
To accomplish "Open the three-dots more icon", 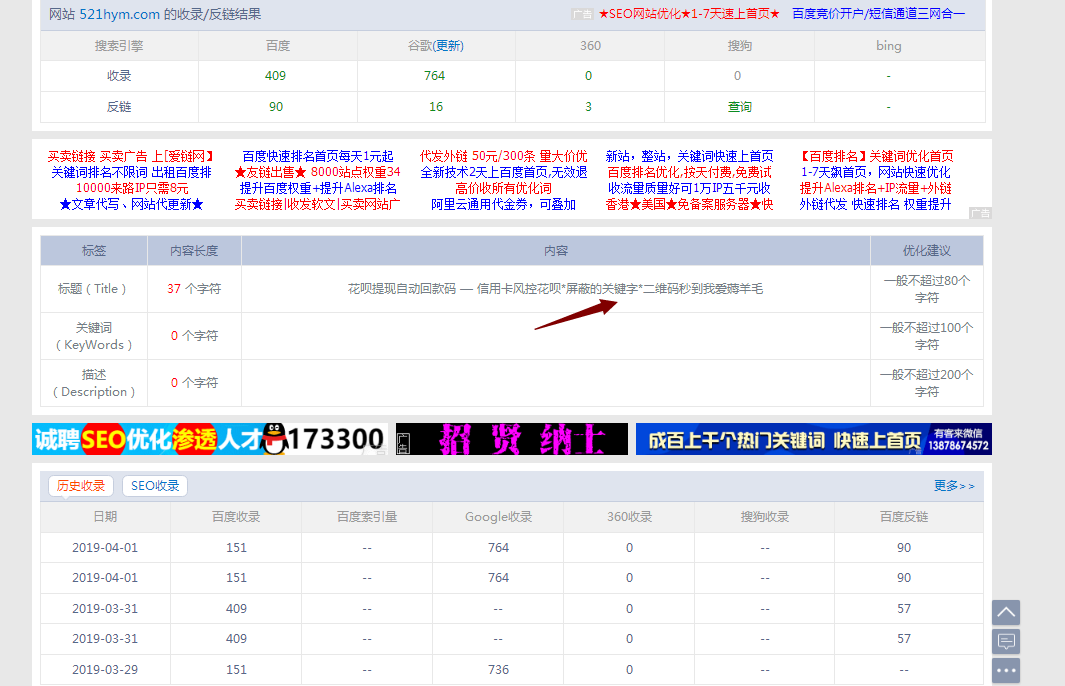I will click(x=1006, y=670).
